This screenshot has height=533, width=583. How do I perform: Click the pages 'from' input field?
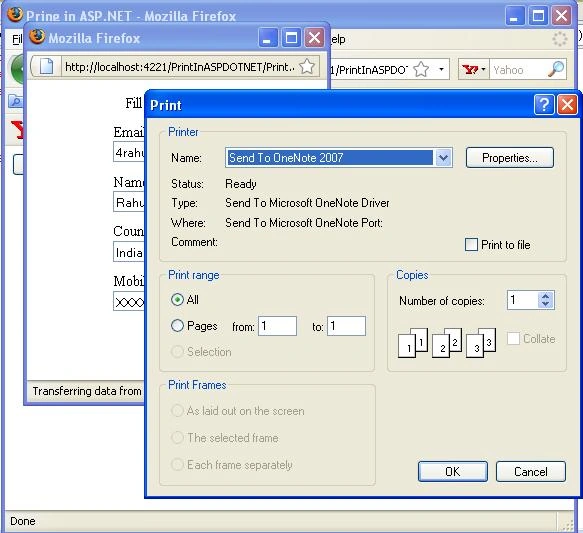click(x=277, y=326)
